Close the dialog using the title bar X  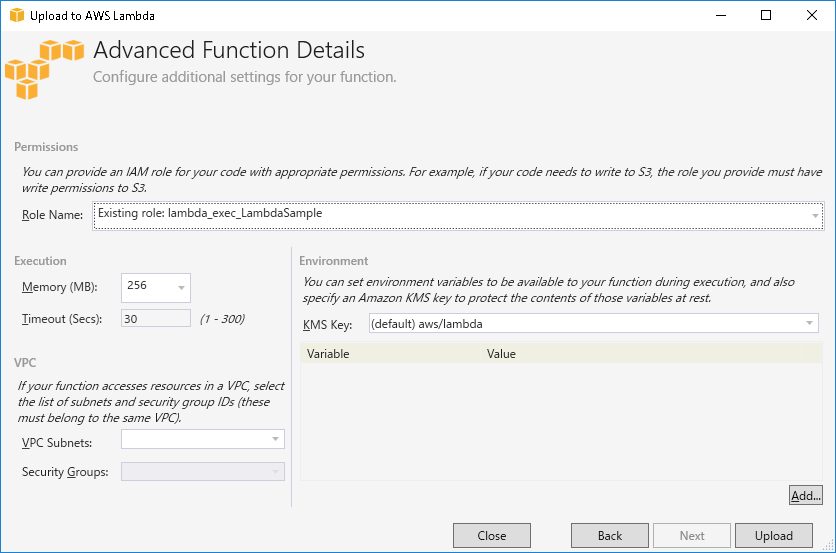[x=812, y=16]
